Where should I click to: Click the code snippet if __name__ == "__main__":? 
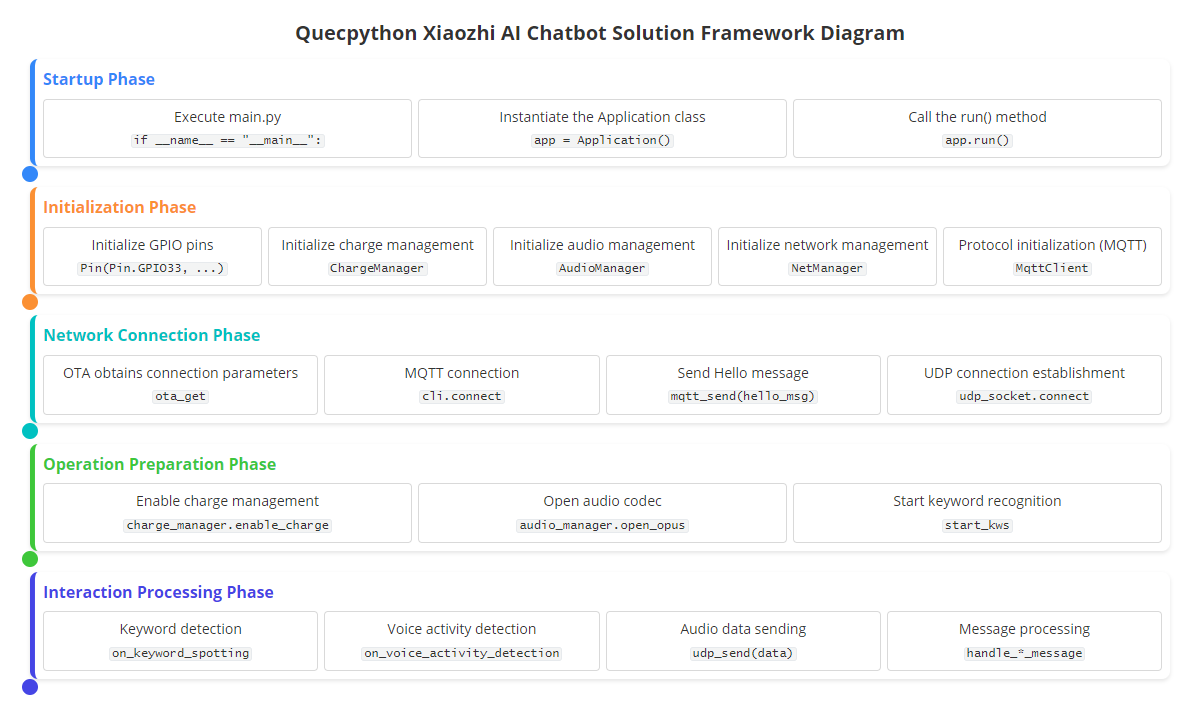tap(228, 140)
